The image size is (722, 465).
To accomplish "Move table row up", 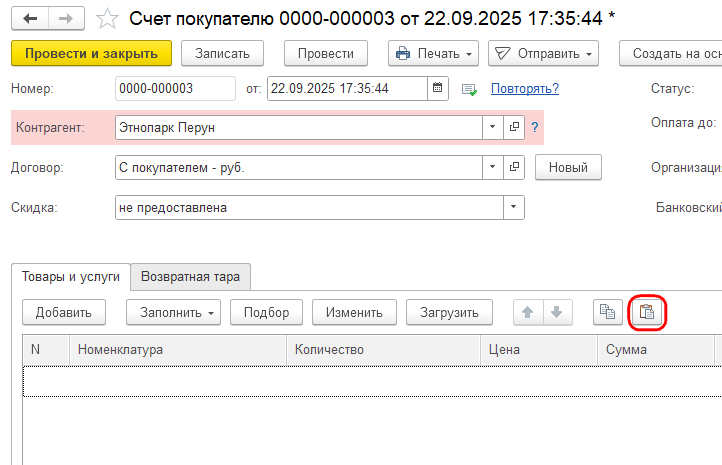I will tap(528, 312).
